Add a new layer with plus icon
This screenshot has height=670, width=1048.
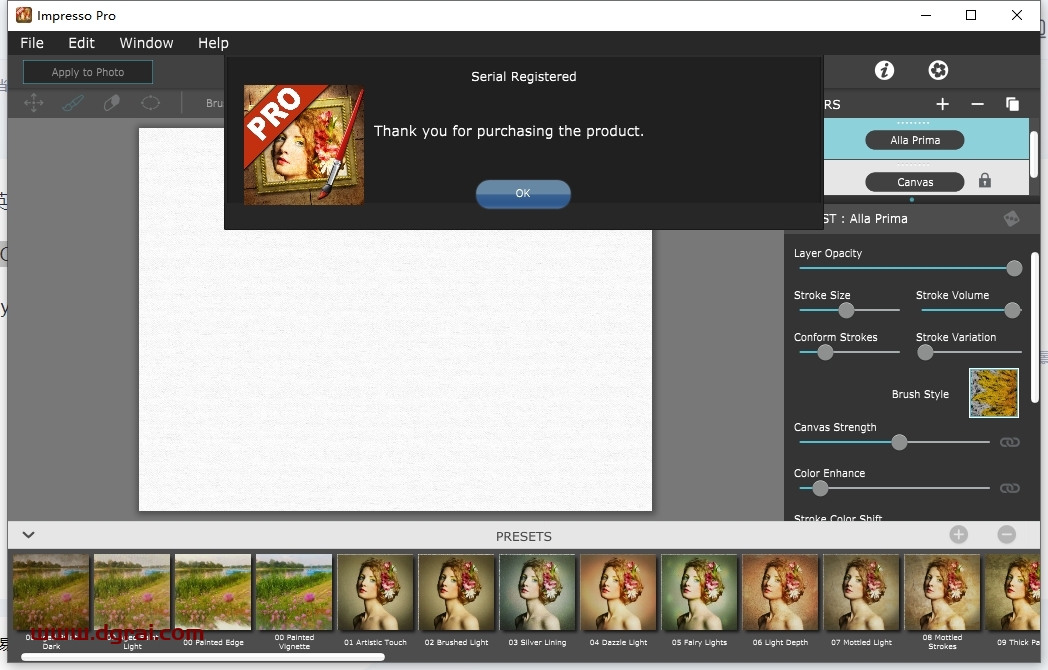tap(942, 104)
